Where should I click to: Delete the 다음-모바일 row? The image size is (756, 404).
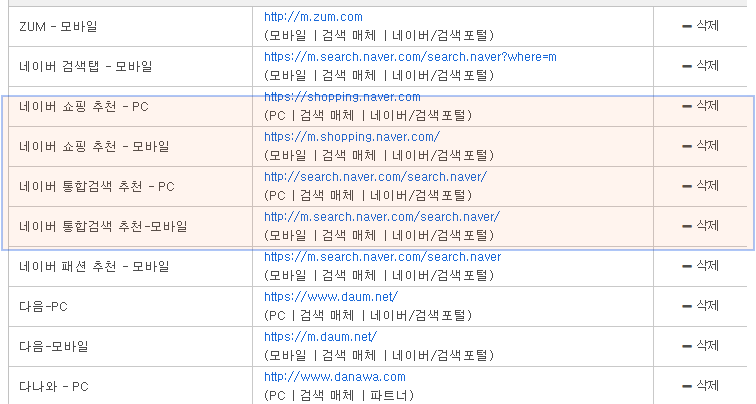[701, 346]
